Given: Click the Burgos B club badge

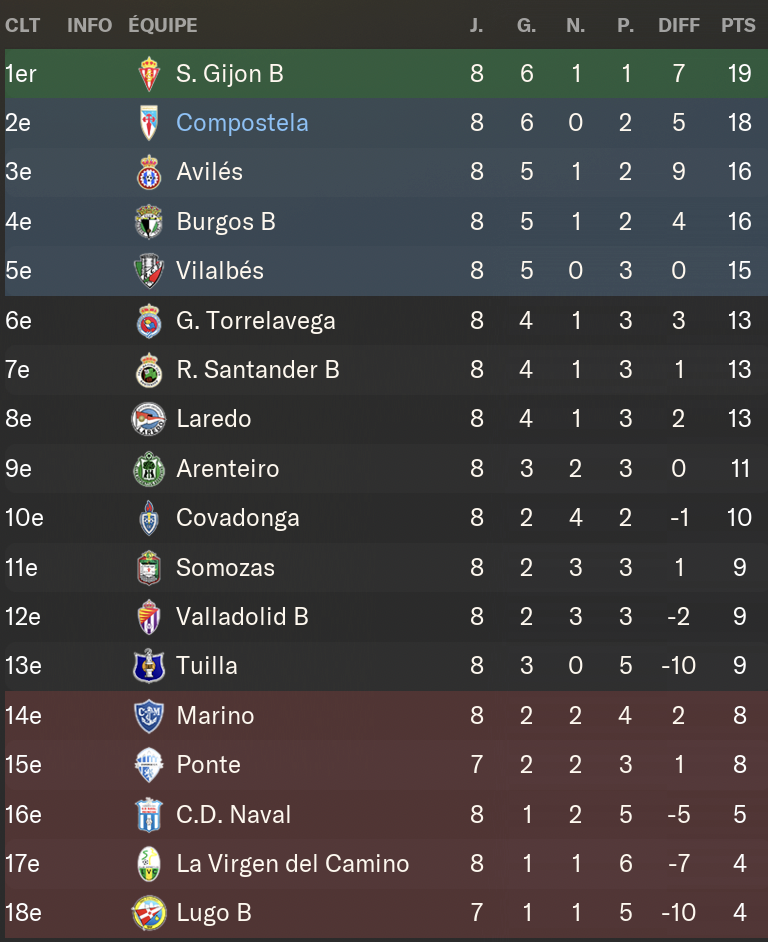Looking at the screenshot, I should point(149,222).
